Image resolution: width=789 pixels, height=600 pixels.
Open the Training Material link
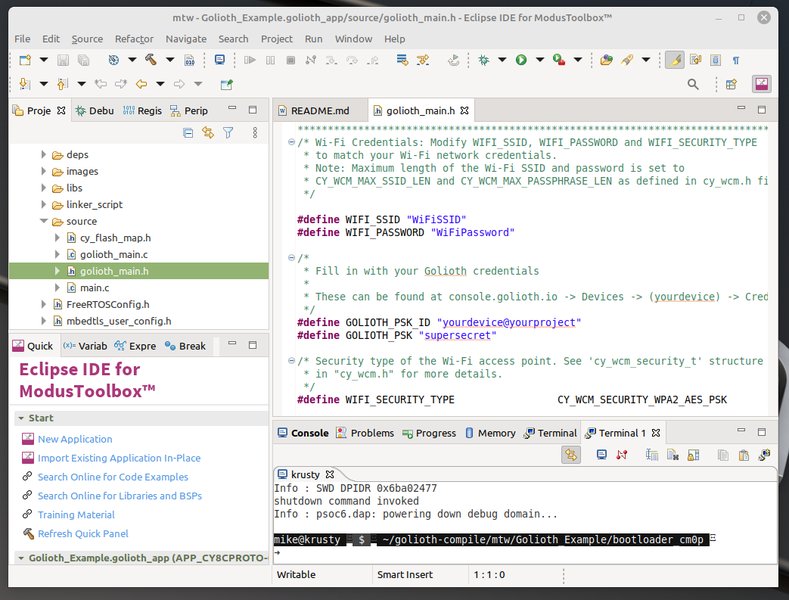click(76, 514)
